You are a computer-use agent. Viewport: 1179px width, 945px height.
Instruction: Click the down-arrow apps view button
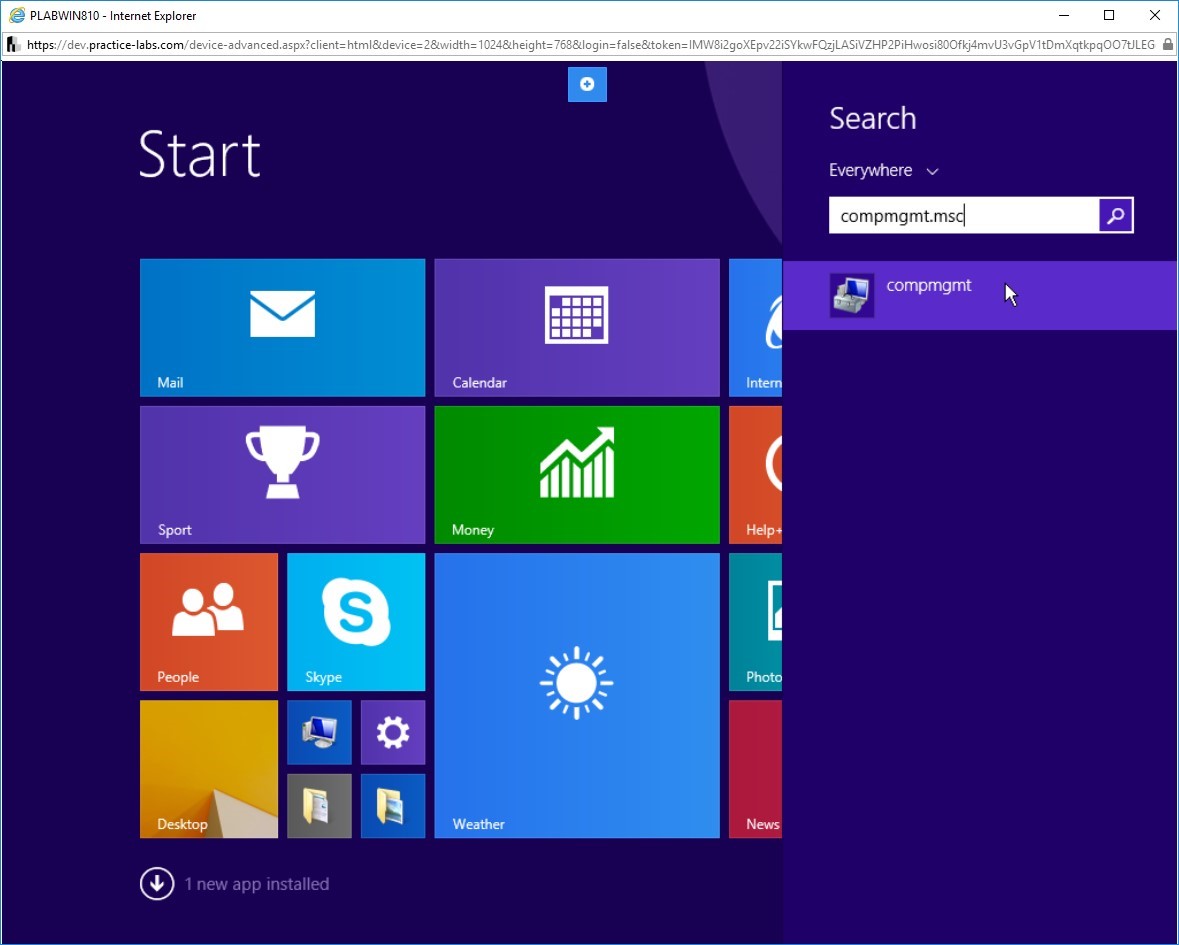coord(157,883)
